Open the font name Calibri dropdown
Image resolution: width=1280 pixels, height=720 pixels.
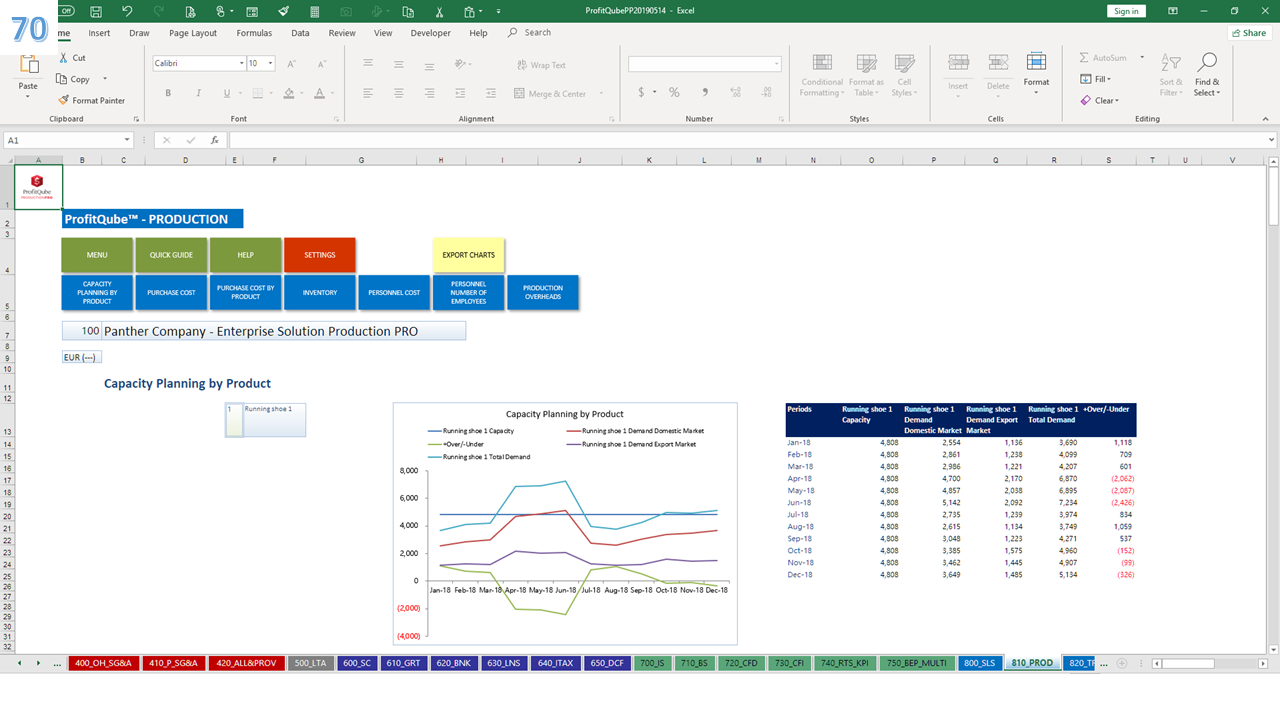[242, 63]
